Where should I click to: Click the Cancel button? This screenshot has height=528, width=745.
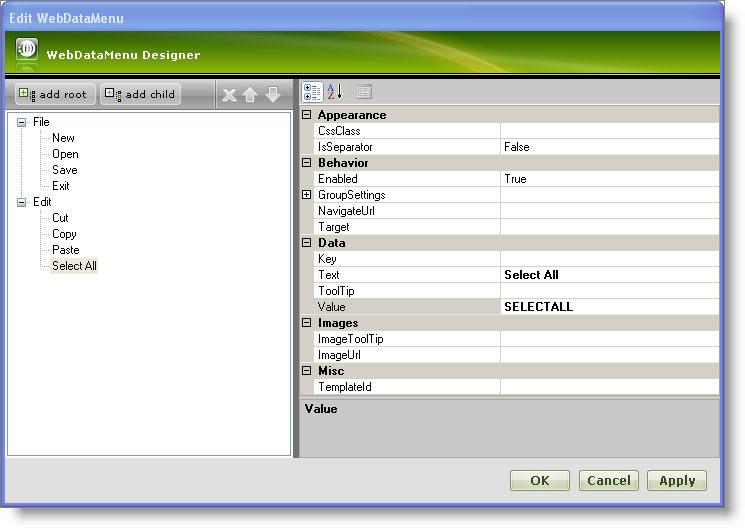click(608, 481)
